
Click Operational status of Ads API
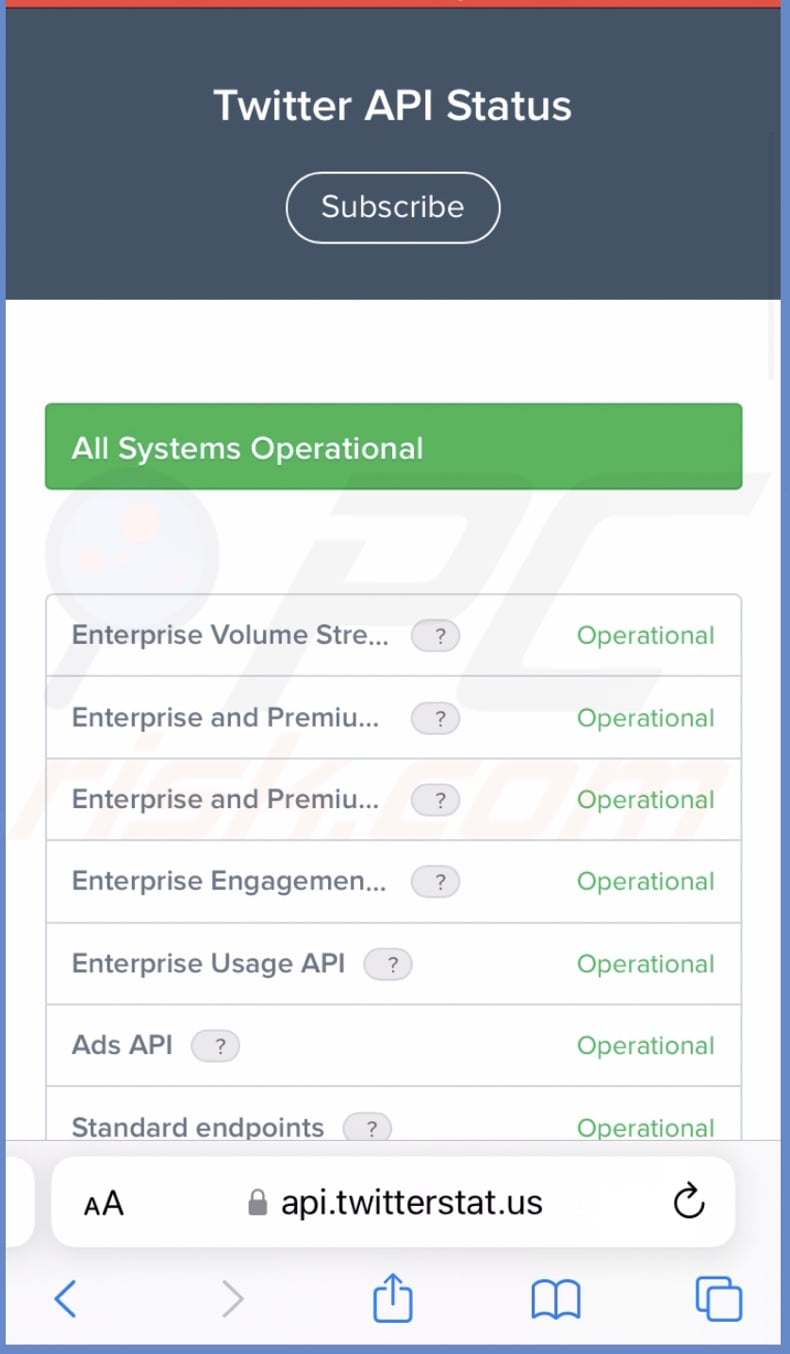(645, 1046)
